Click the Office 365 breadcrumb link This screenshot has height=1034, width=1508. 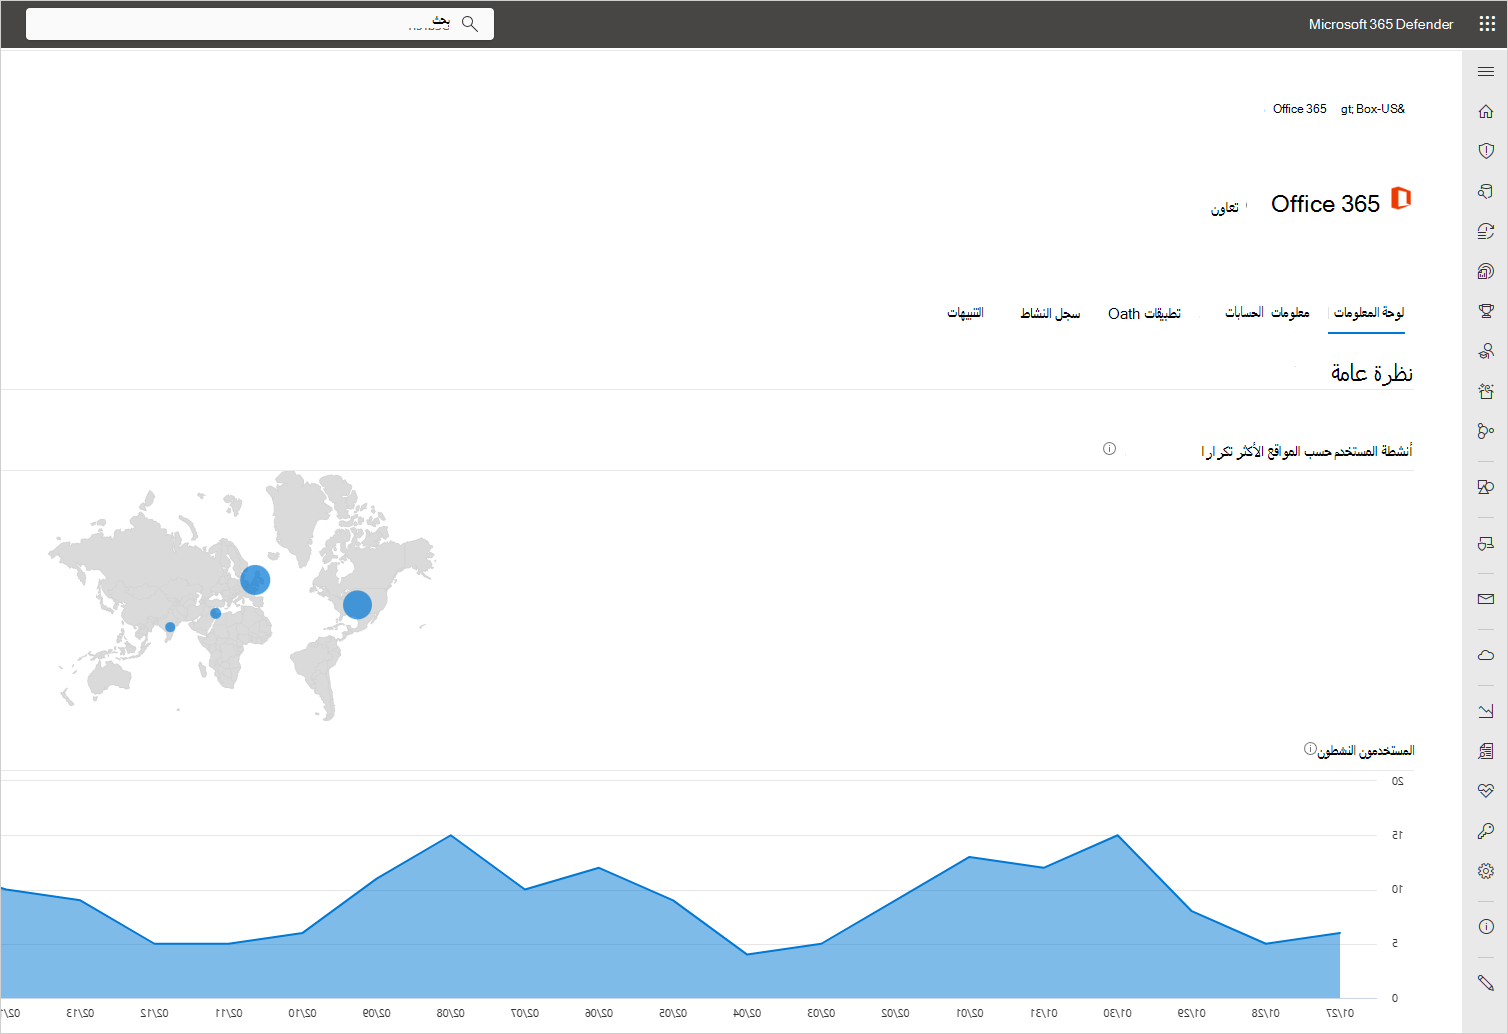pyautogui.click(x=1300, y=109)
